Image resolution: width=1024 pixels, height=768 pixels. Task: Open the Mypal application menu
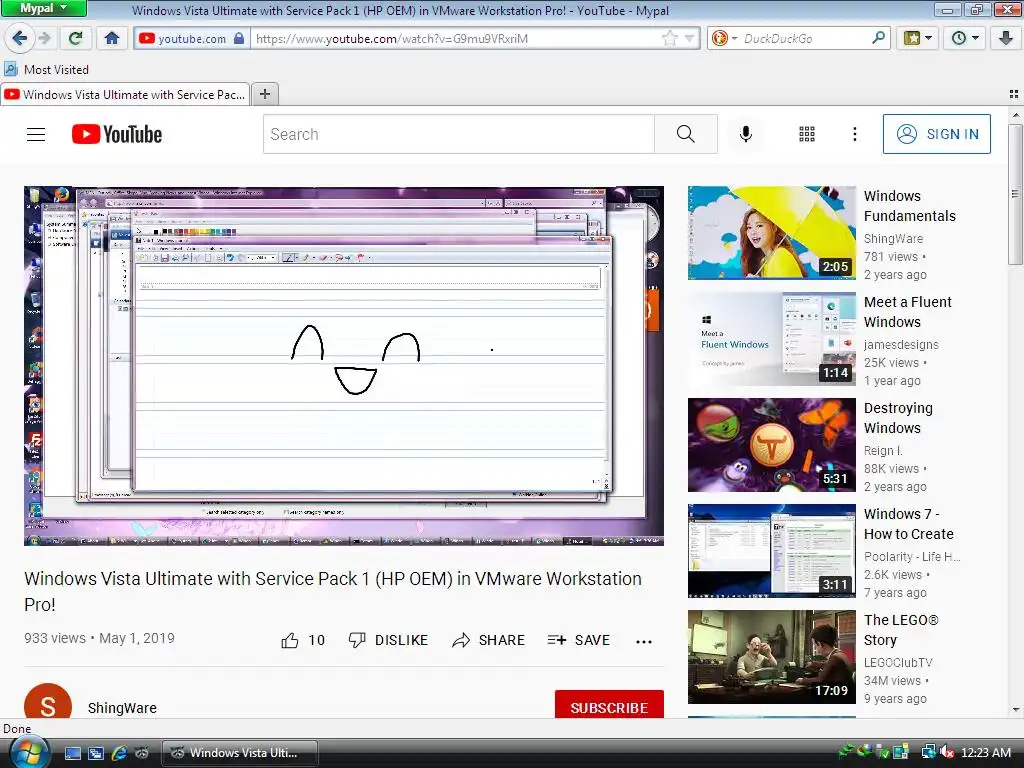coord(43,8)
